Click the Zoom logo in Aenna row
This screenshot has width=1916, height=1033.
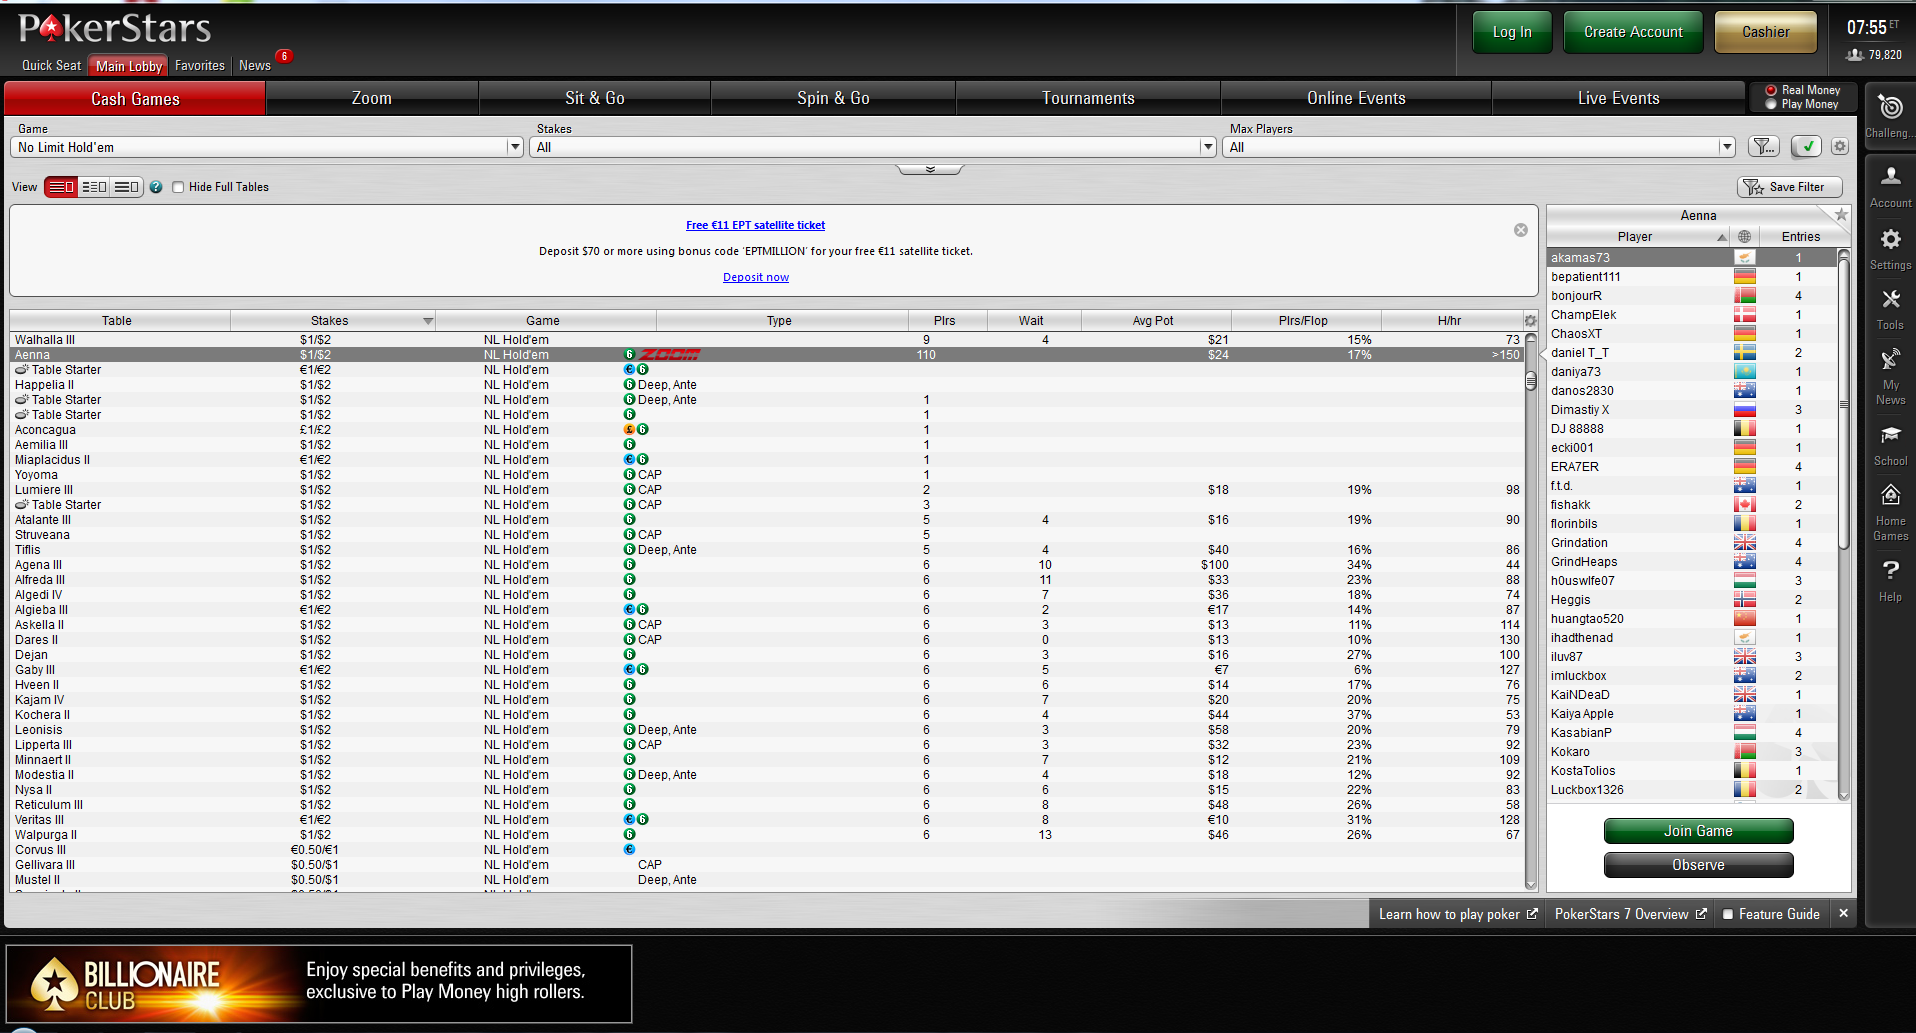(x=670, y=355)
